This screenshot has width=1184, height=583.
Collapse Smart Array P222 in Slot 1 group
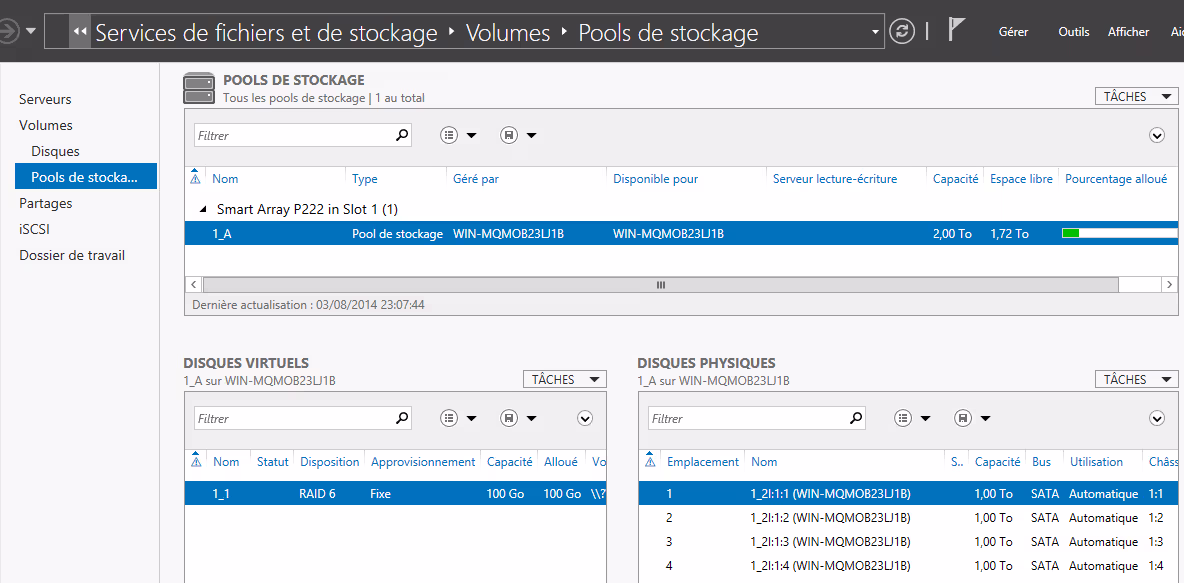tap(205, 210)
